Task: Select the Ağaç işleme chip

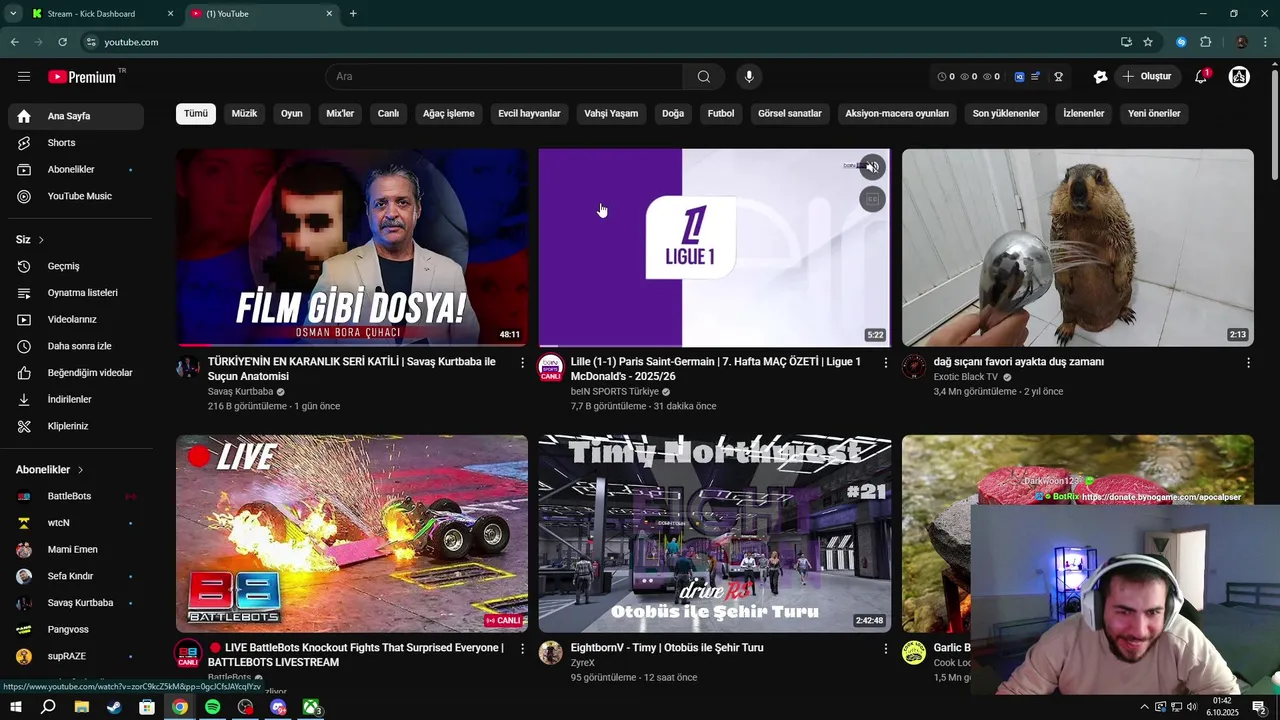Action: click(449, 114)
